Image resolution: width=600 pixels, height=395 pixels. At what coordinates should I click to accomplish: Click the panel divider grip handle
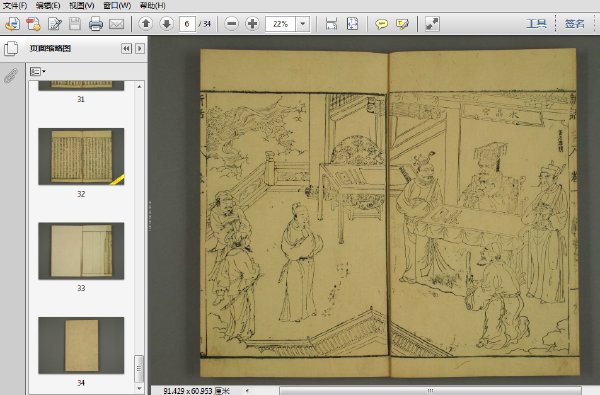(150, 215)
